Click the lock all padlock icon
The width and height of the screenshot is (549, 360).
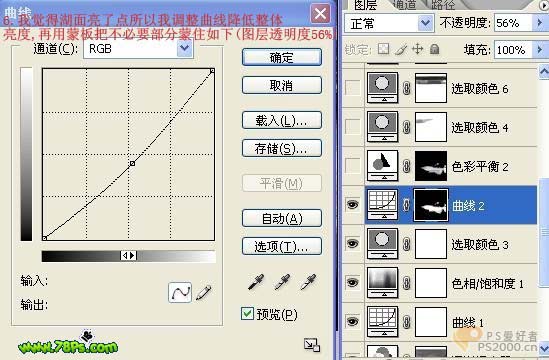click(x=435, y=49)
